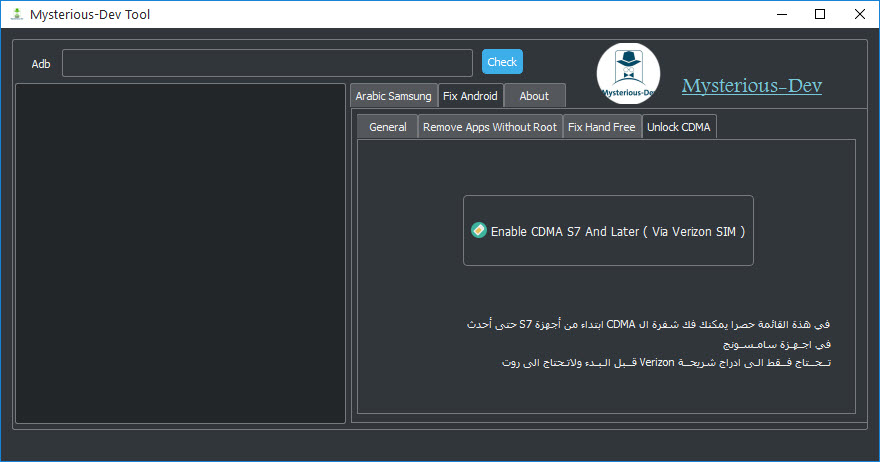The height and width of the screenshot is (462, 880).
Task: Click the Arabic line mentioning Verizon
Action: click(666, 363)
